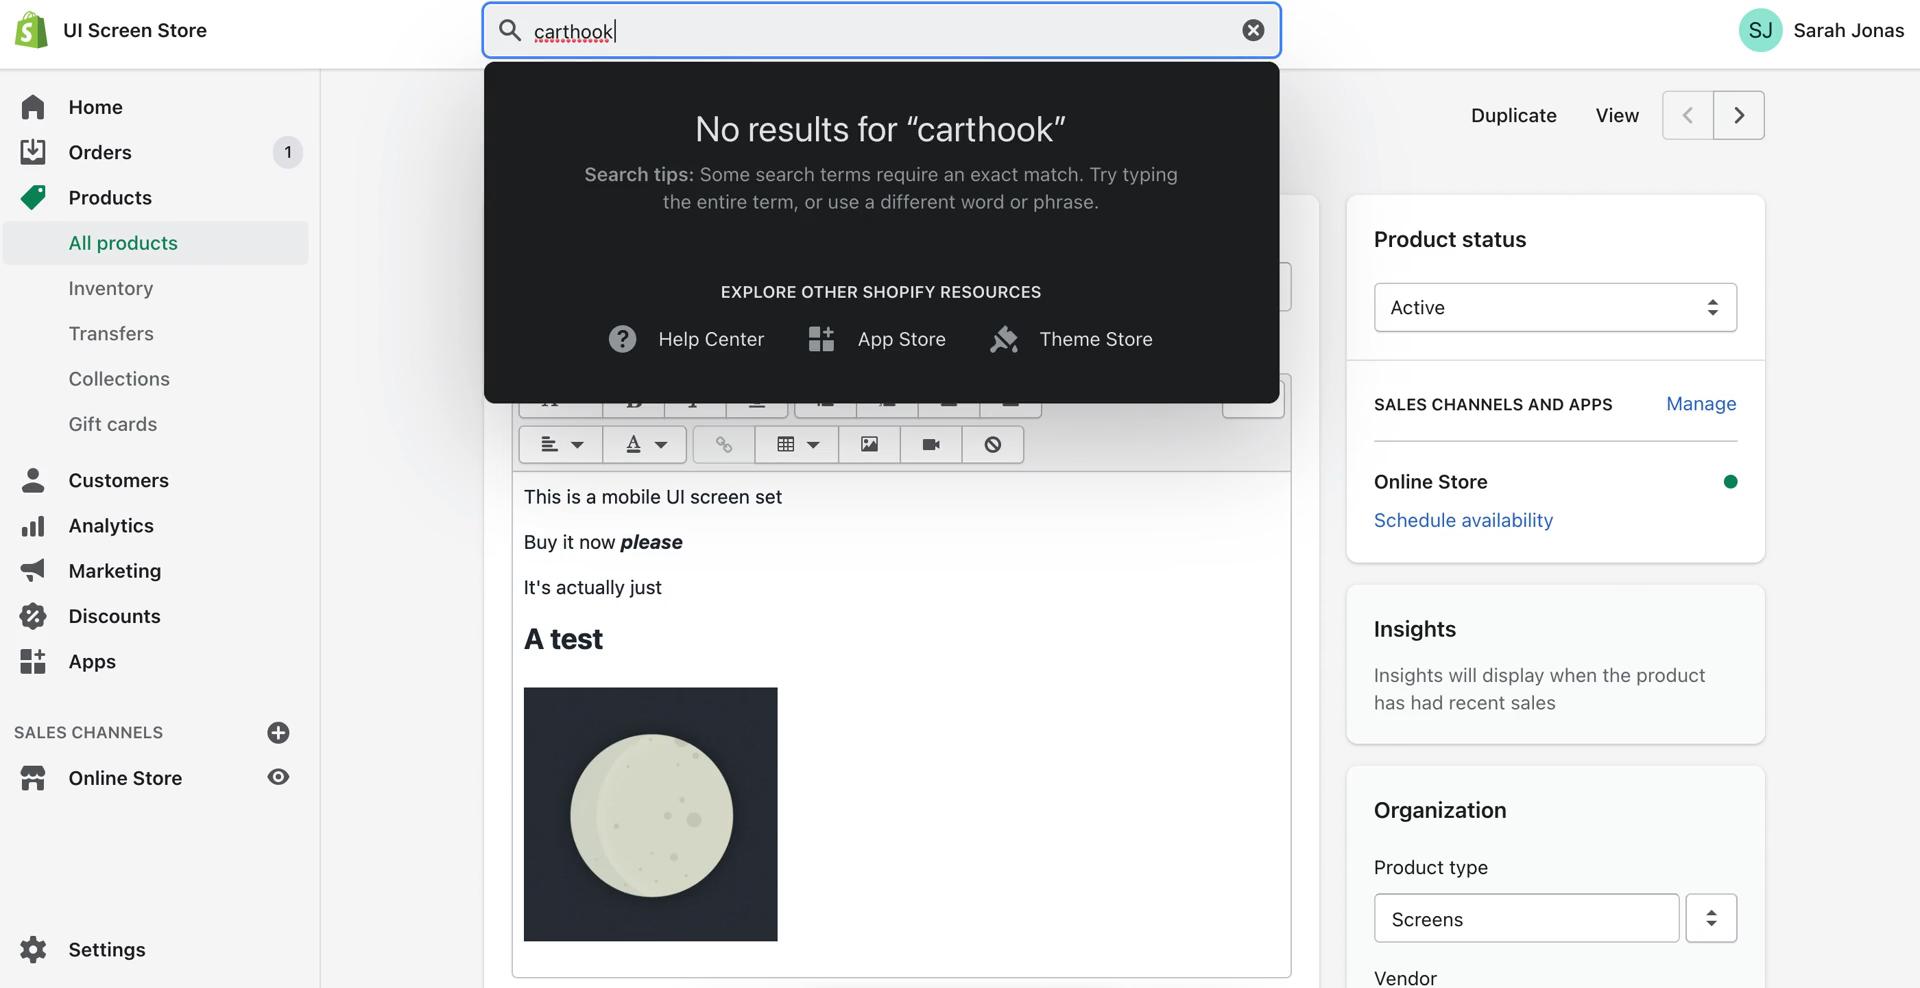Click the Analytics bar chart icon
1920x988 pixels.
(x=33, y=526)
